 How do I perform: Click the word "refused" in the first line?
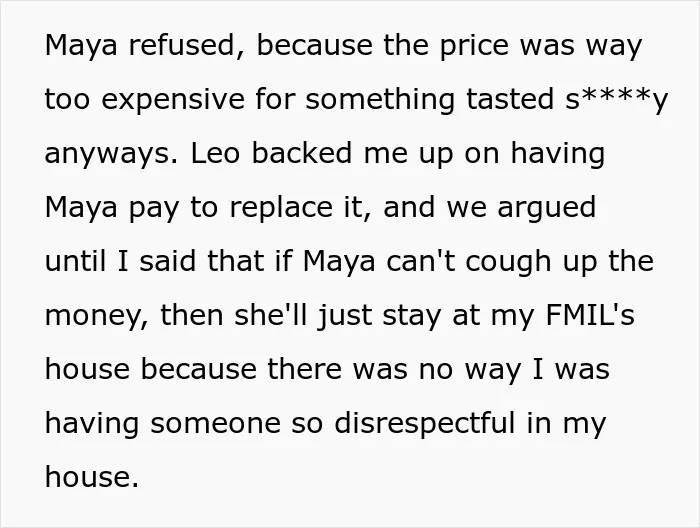[182, 46]
